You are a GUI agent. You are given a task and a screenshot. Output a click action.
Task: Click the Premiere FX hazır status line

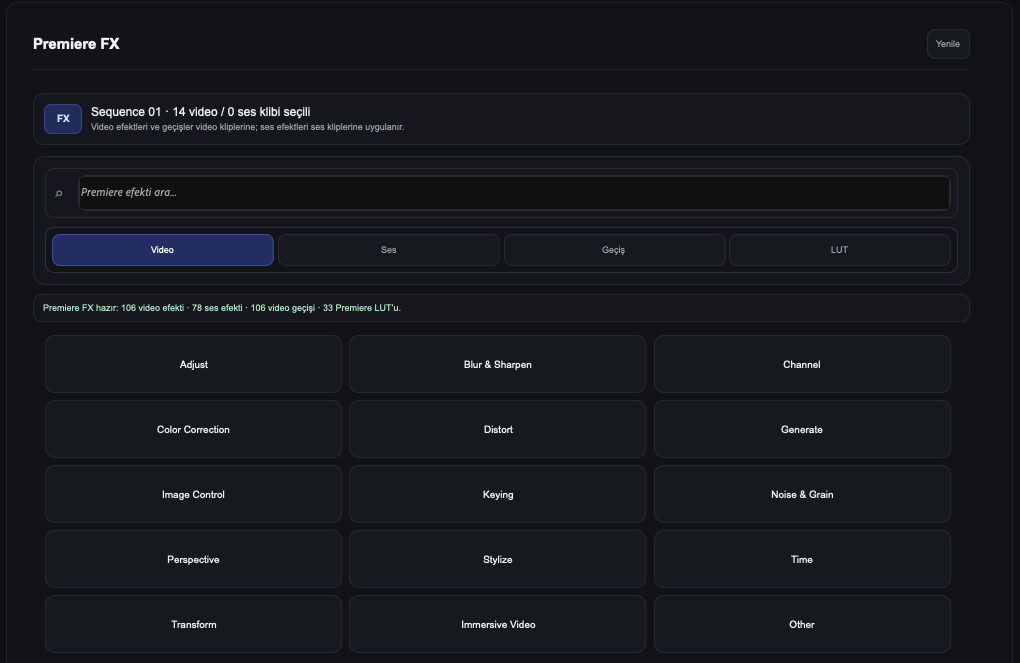coord(222,308)
